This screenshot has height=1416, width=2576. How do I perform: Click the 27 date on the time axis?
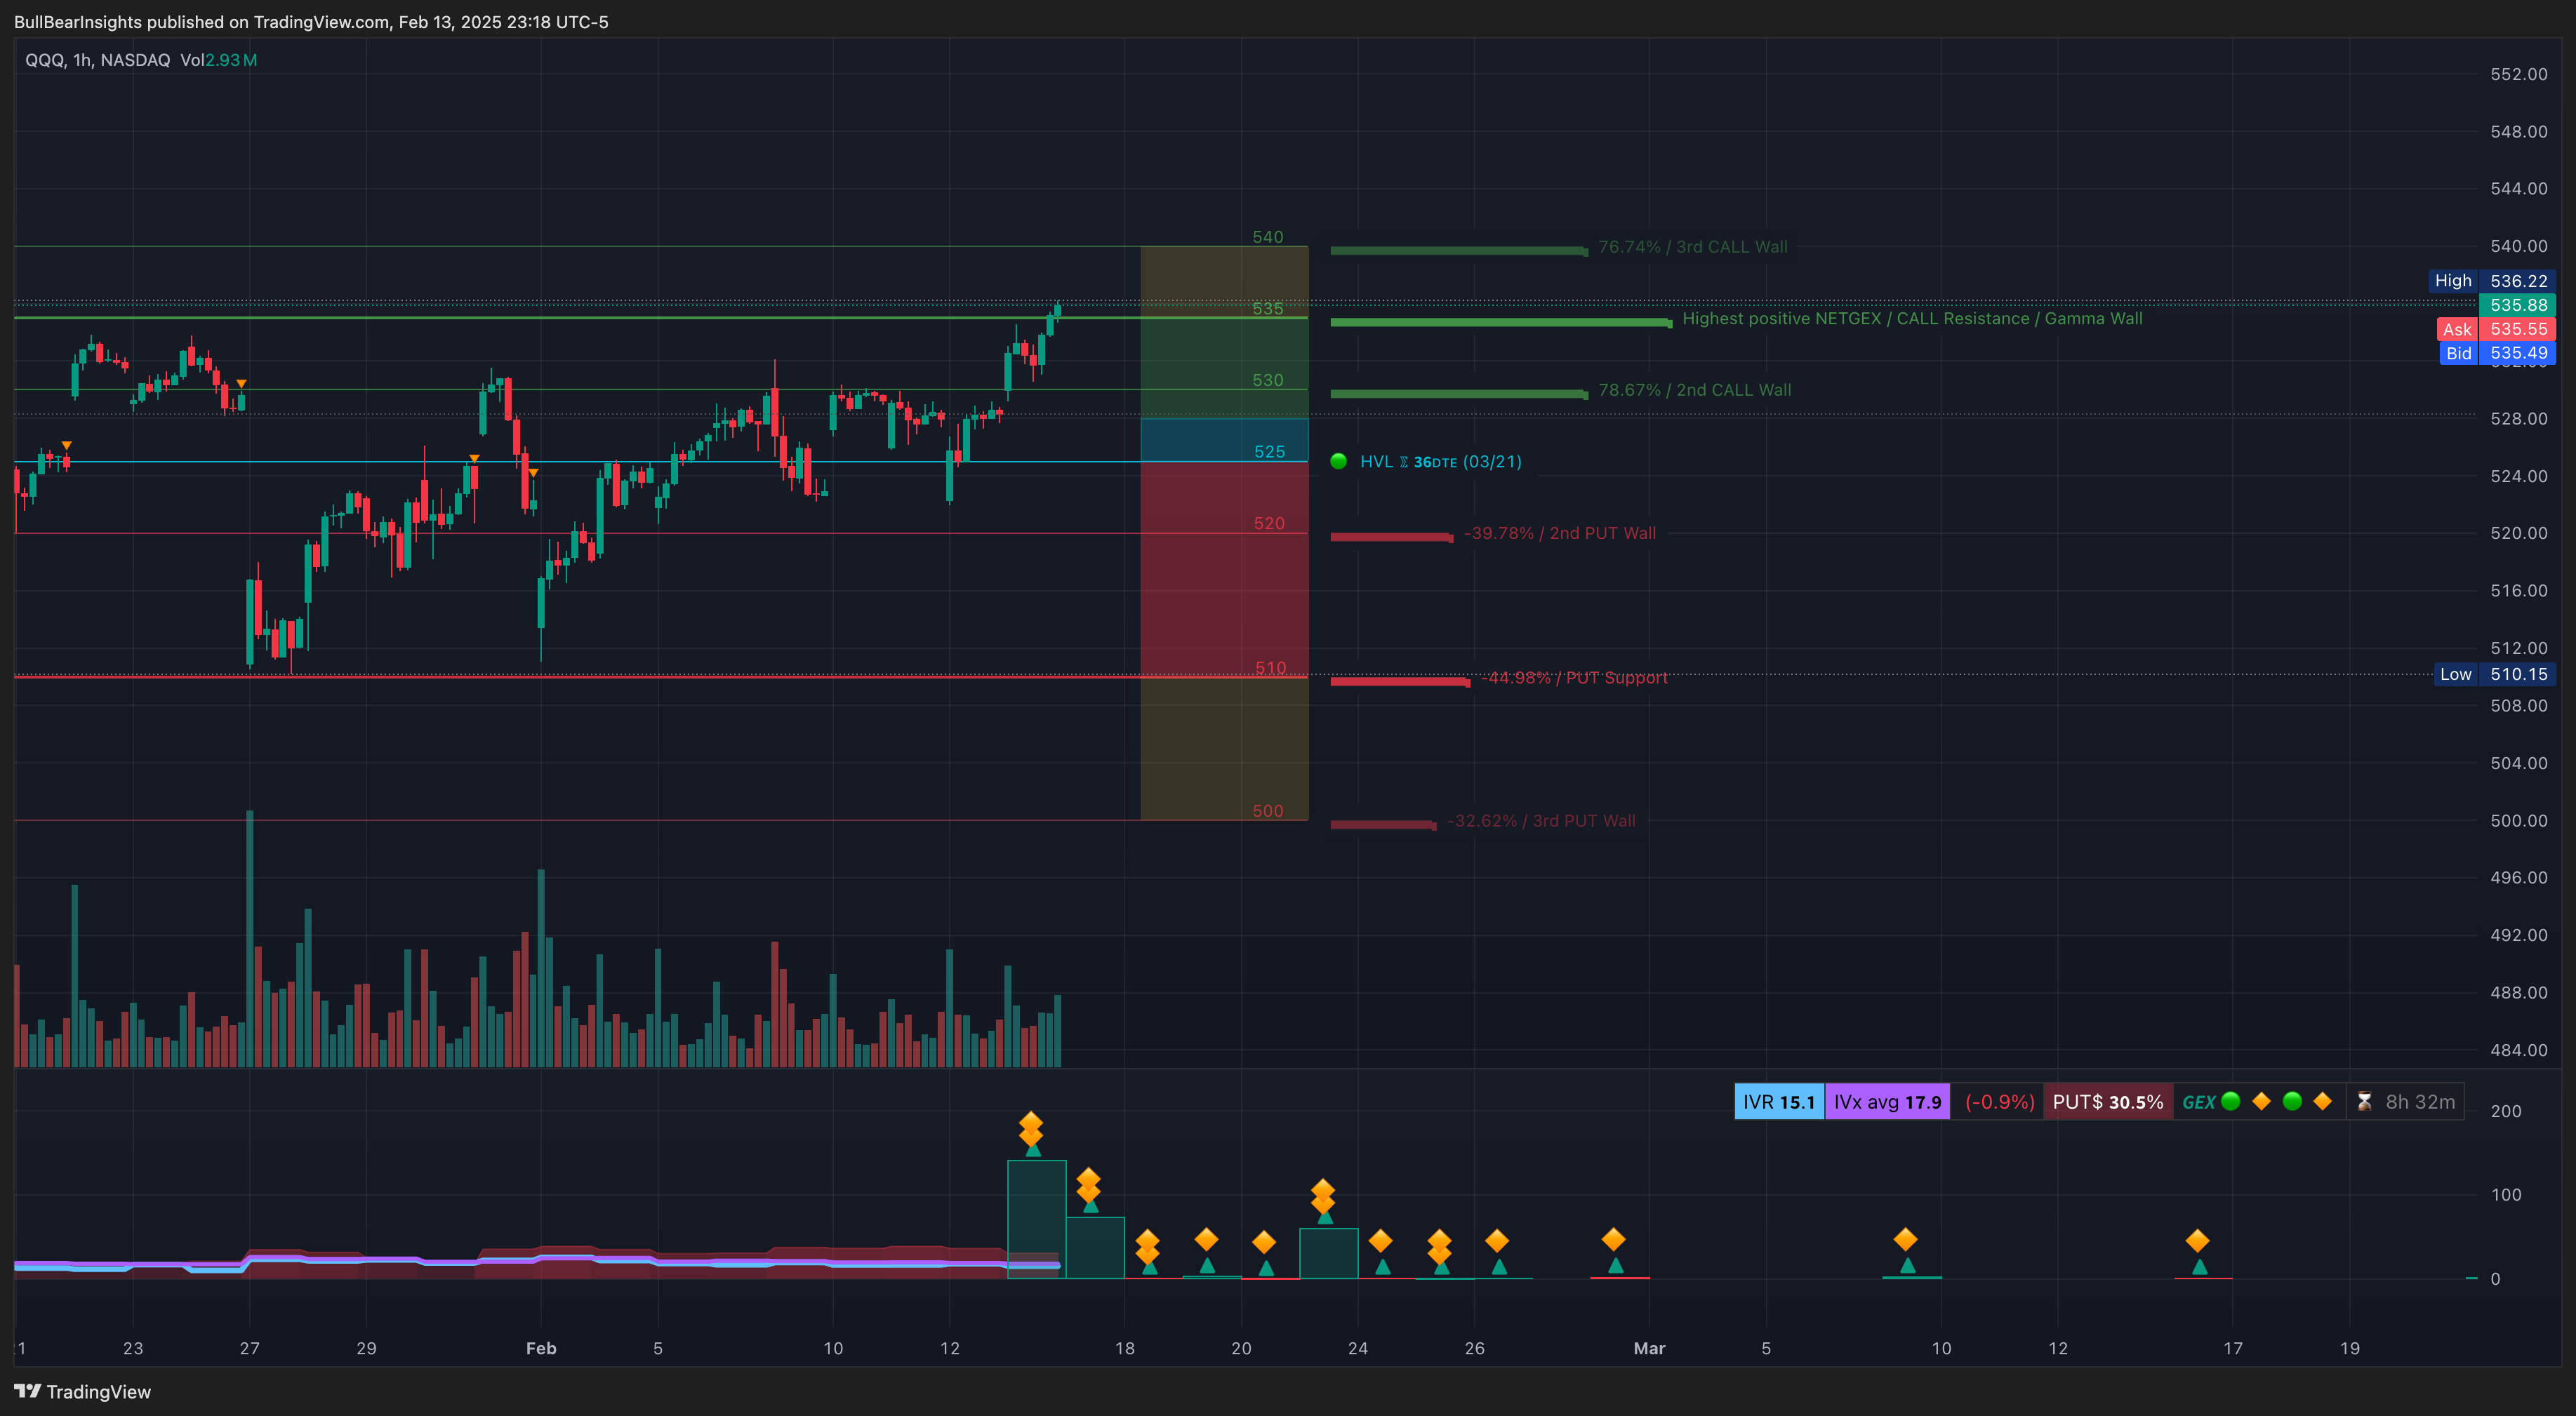pos(249,1348)
